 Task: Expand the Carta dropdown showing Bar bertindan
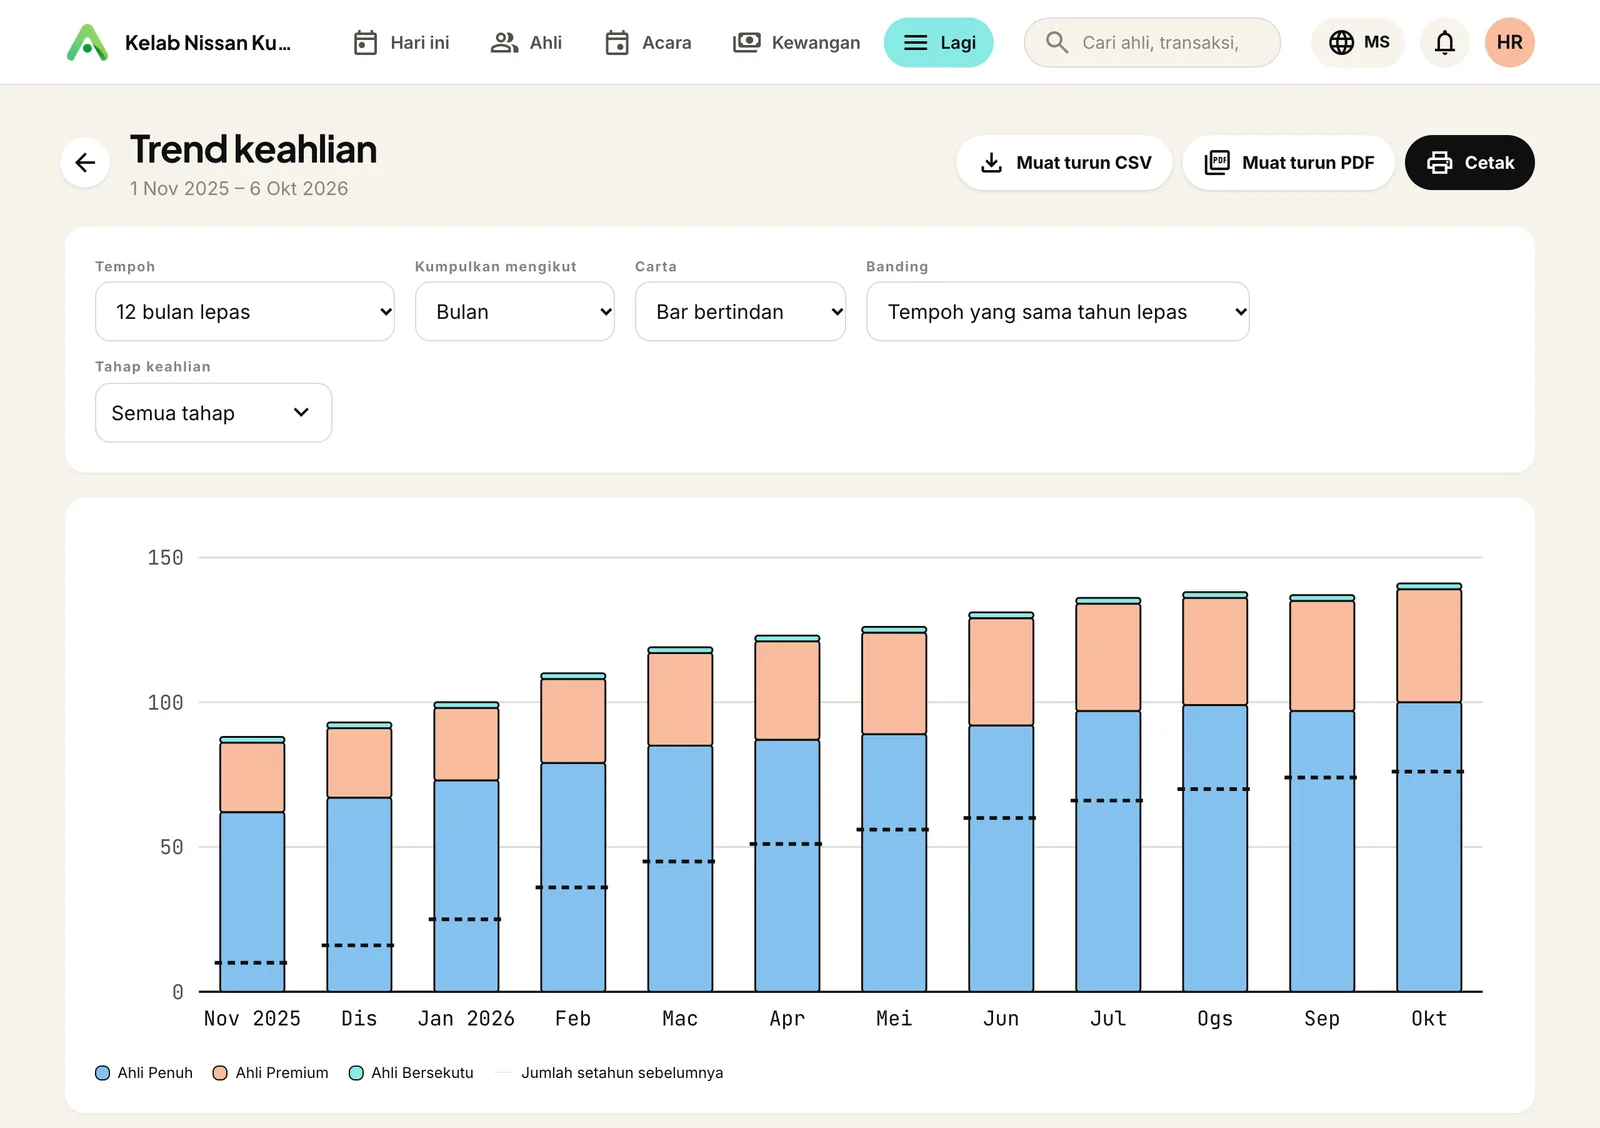point(740,311)
